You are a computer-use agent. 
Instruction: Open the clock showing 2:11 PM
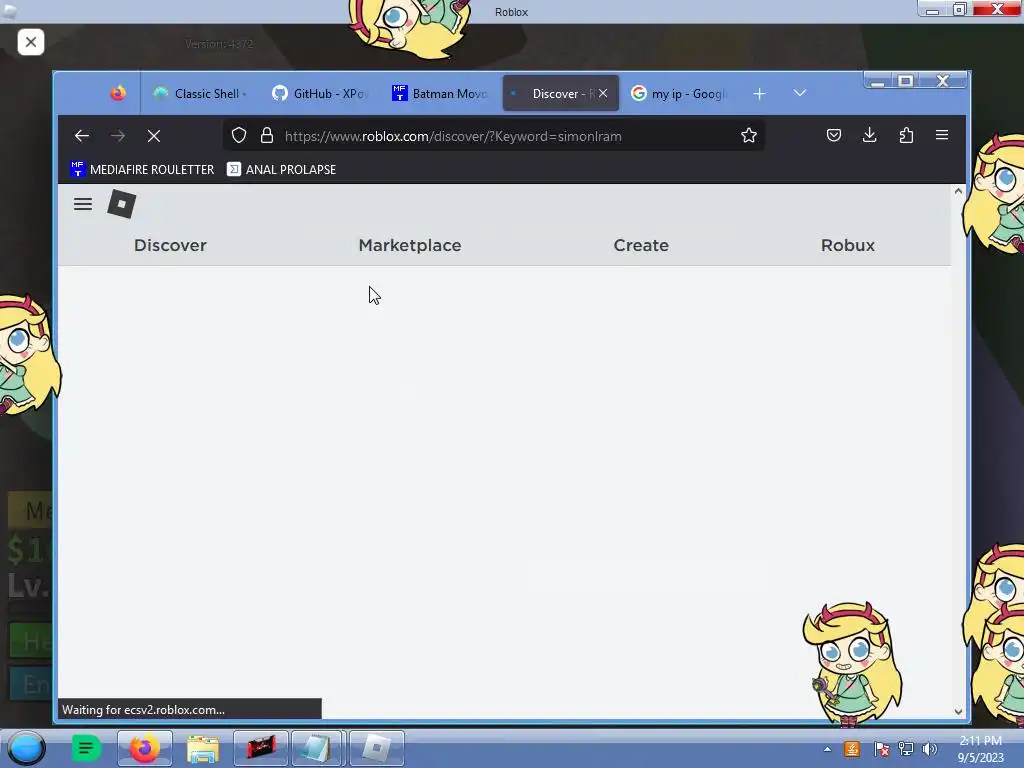click(980, 749)
